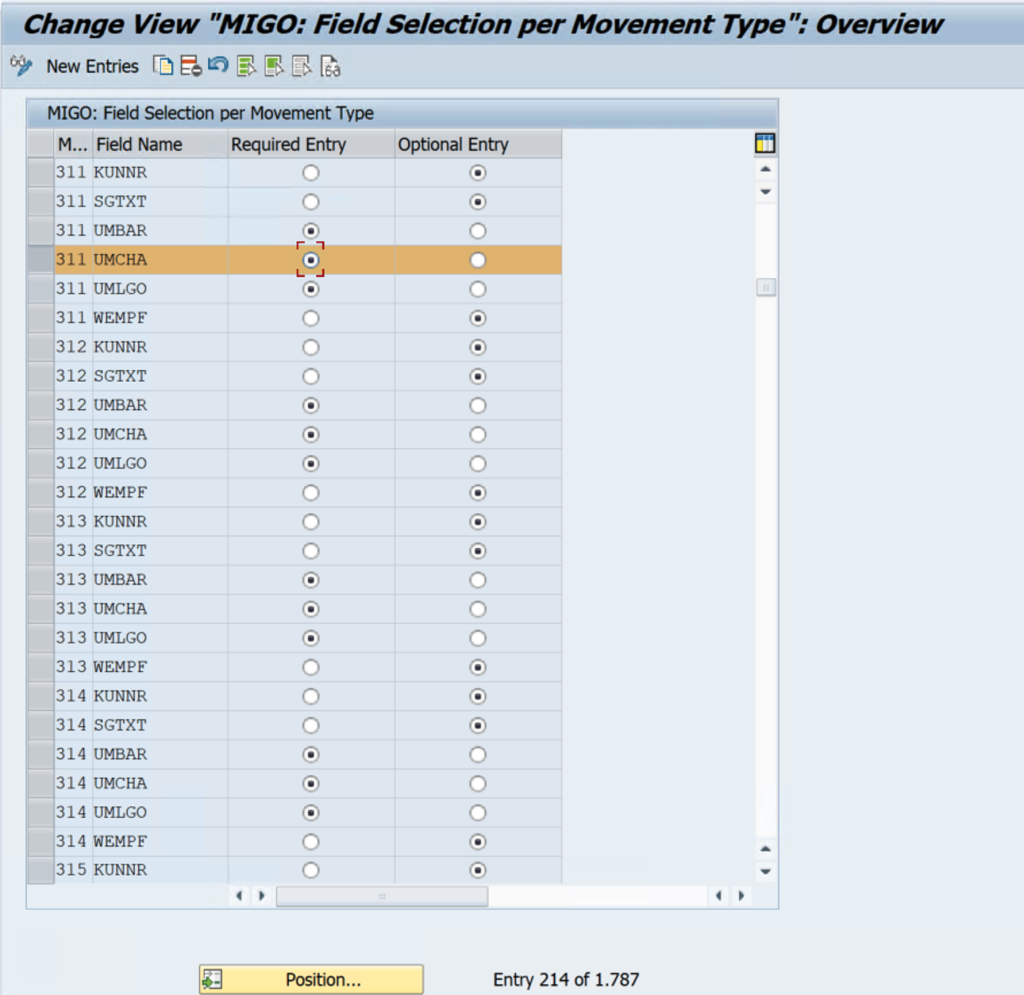Click the Select Block icon
This screenshot has width=1024, height=995.
[x=274, y=66]
